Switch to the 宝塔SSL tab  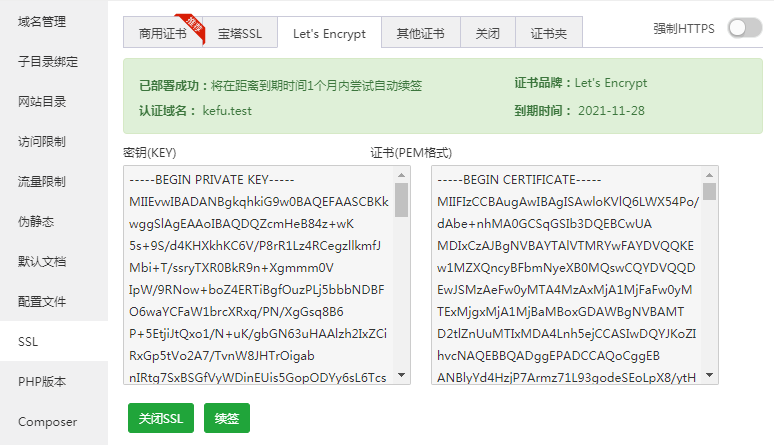pos(240,33)
